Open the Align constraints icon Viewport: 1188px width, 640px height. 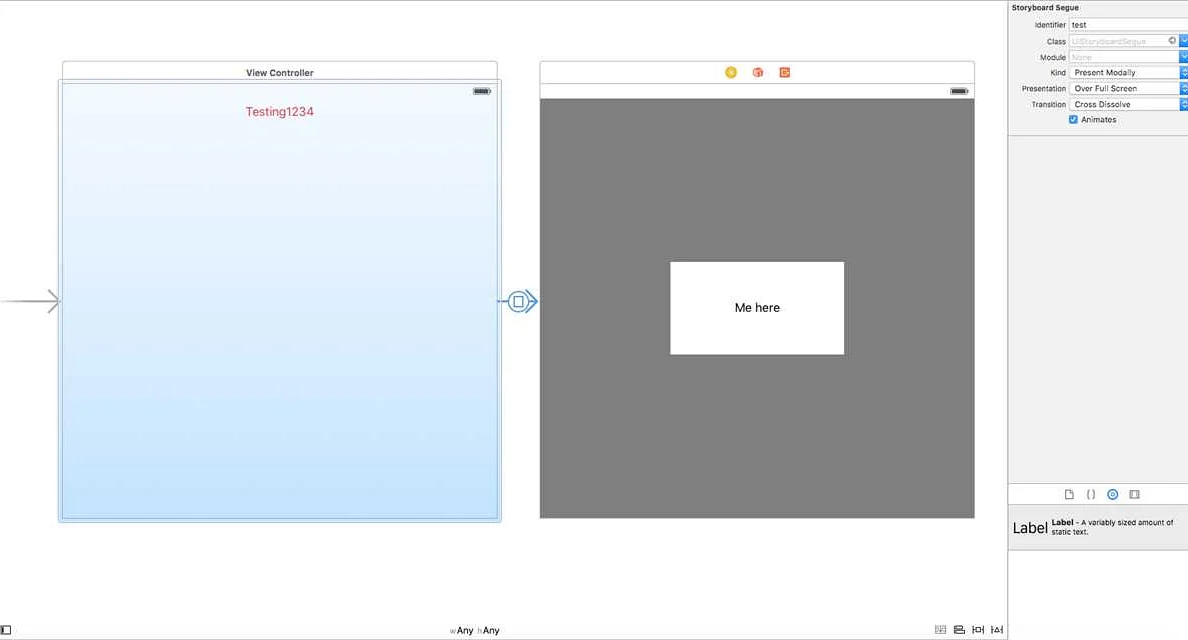pyautogui.click(x=958, y=629)
